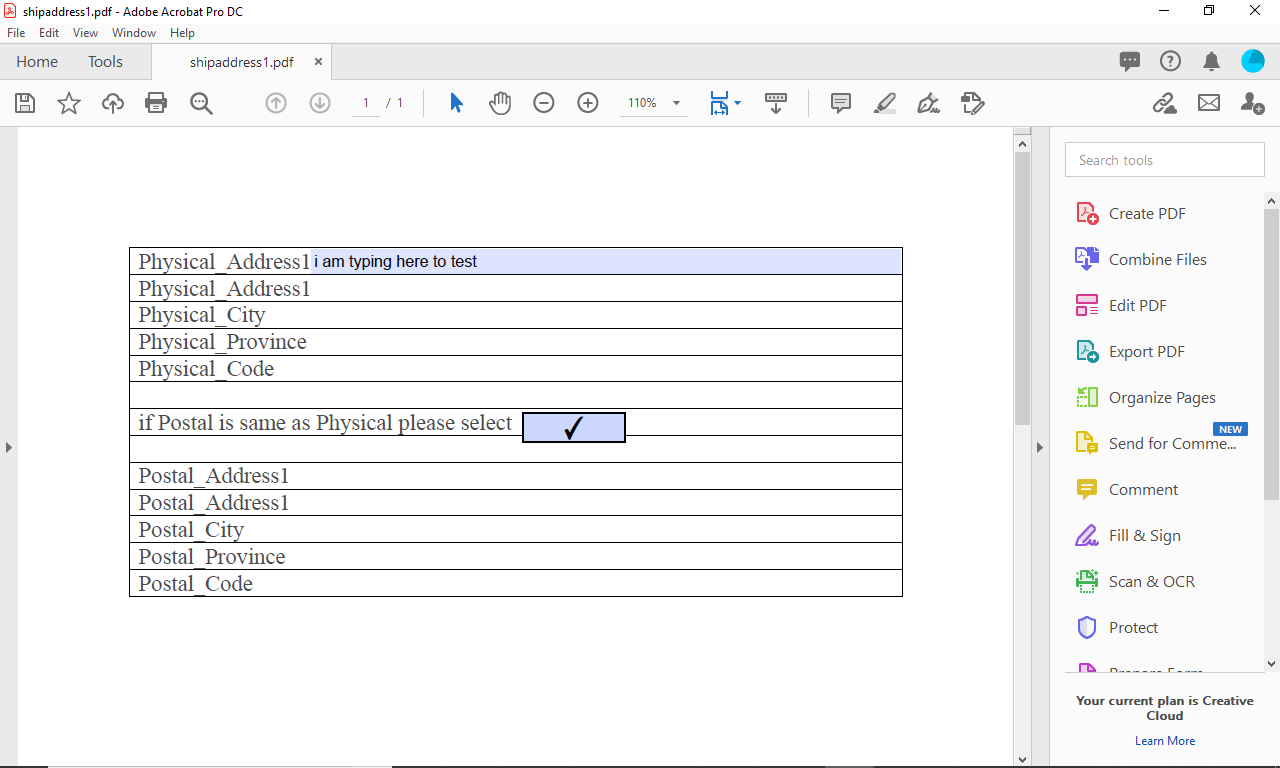The width and height of the screenshot is (1280, 768).
Task: Save the shipaddress1.pdf document
Action: coord(24,103)
